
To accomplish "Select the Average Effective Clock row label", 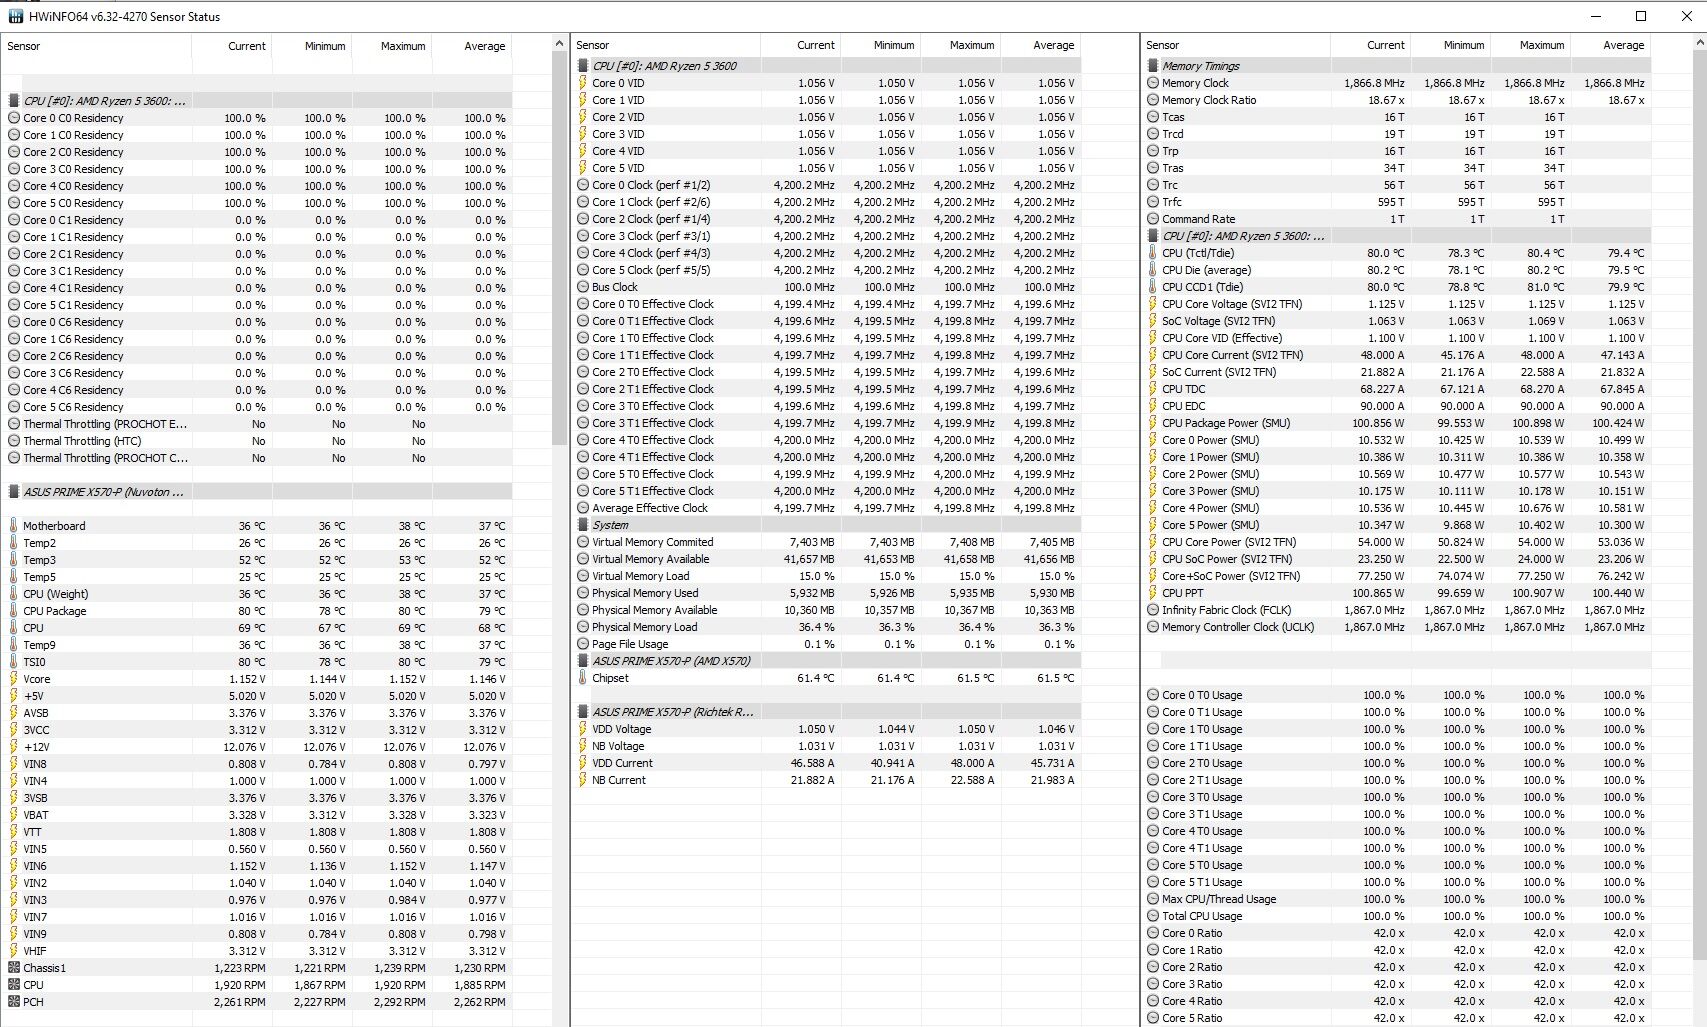I will [649, 508].
